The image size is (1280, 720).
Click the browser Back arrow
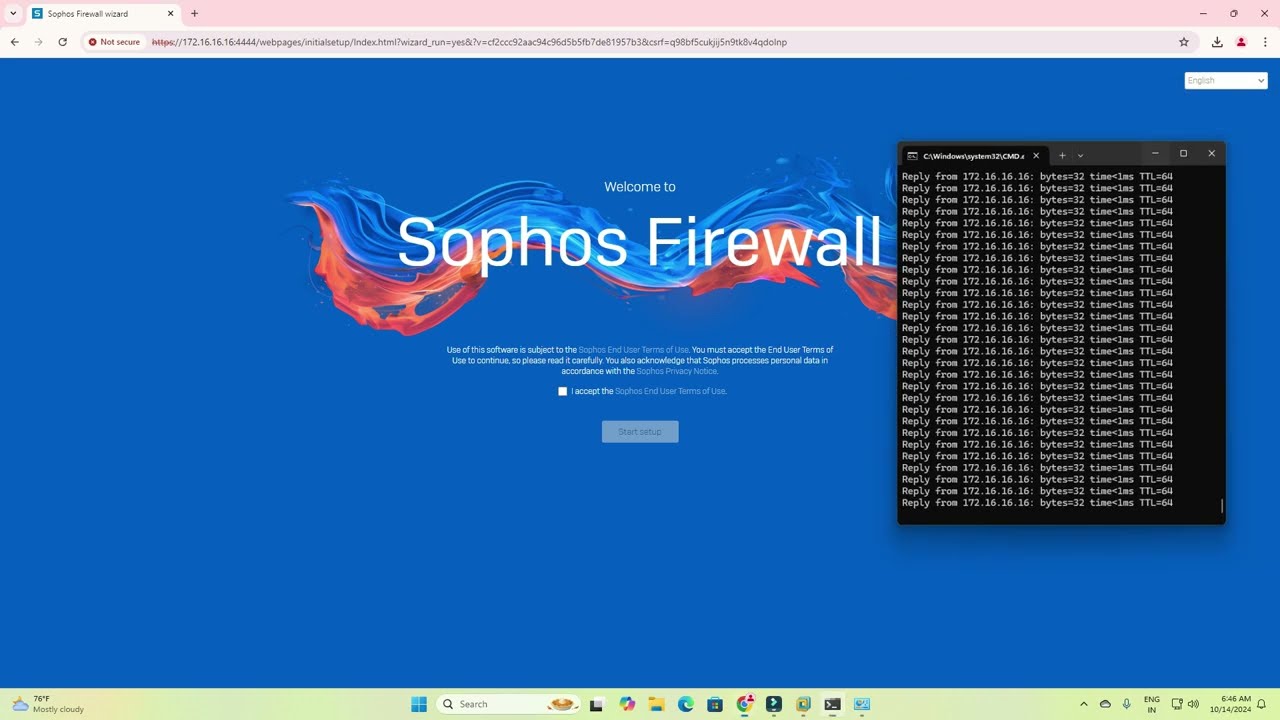click(15, 42)
